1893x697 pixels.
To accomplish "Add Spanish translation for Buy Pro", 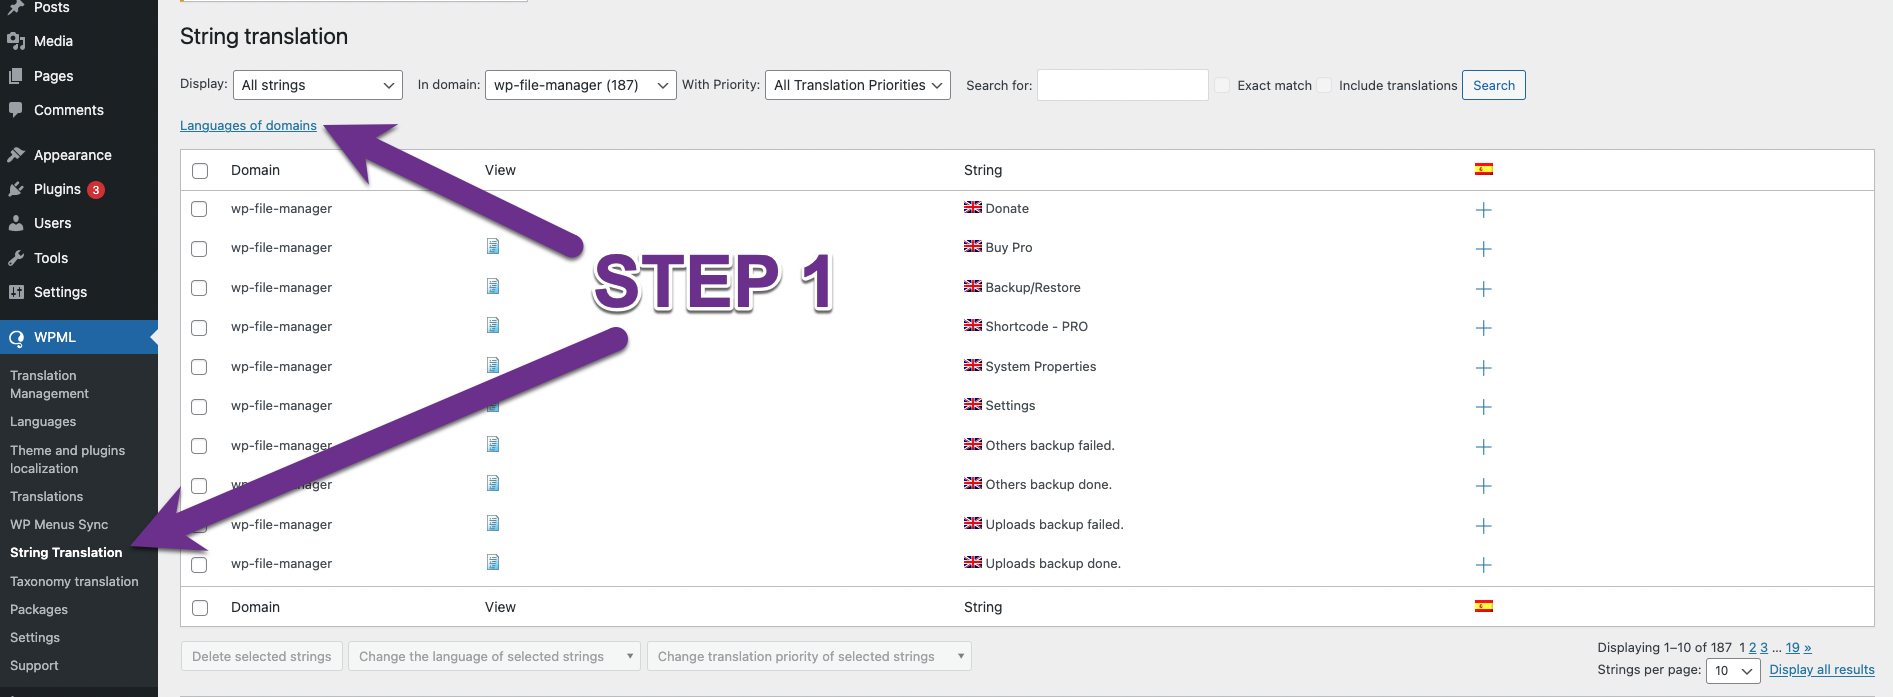I will (1484, 249).
